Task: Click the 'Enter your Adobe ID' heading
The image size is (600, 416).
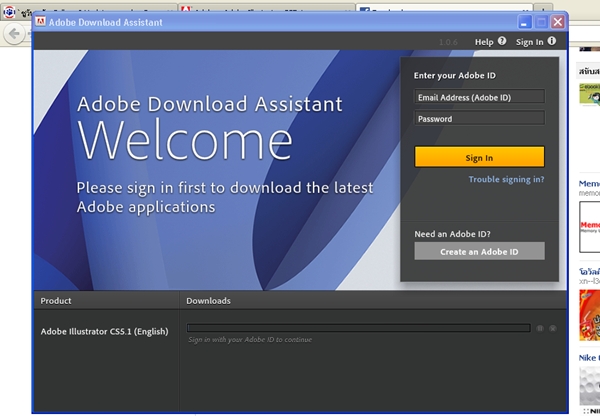Action: [x=455, y=75]
